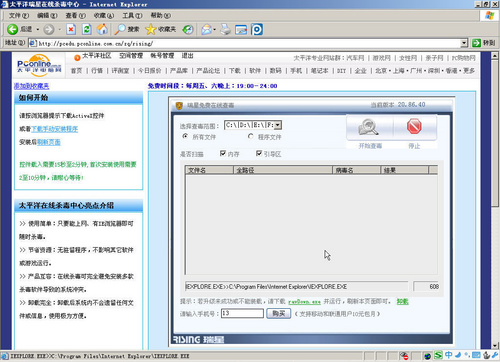
Task: Click the 空间管理 link
Action: coord(131,56)
